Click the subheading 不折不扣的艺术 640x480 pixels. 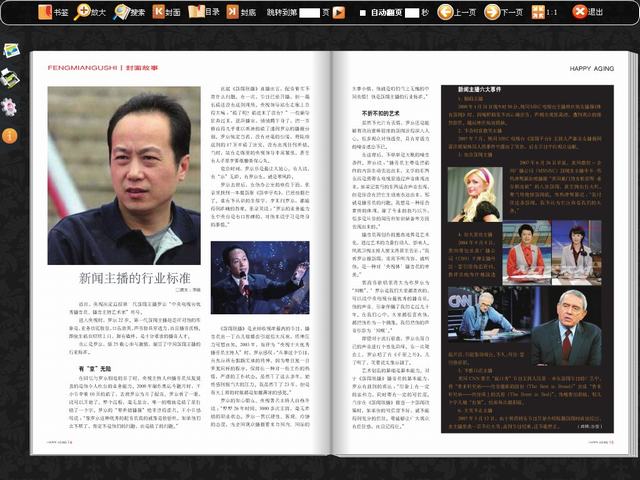click(x=380, y=113)
